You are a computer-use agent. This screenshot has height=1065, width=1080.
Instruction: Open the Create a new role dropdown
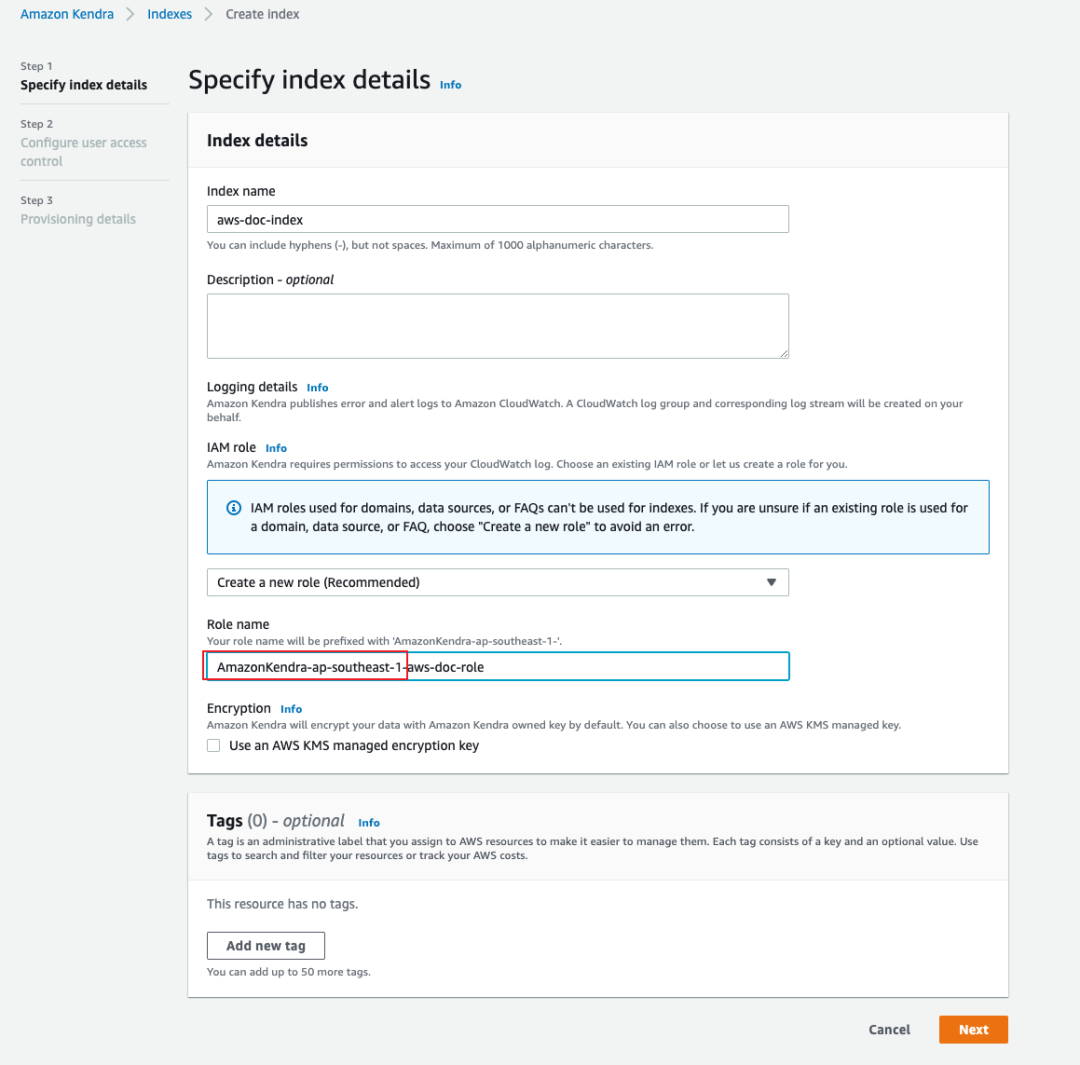point(497,582)
